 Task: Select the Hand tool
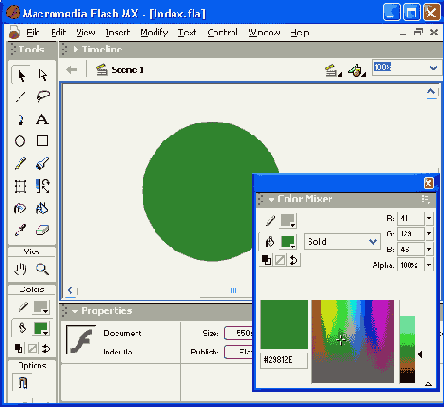click(21, 269)
